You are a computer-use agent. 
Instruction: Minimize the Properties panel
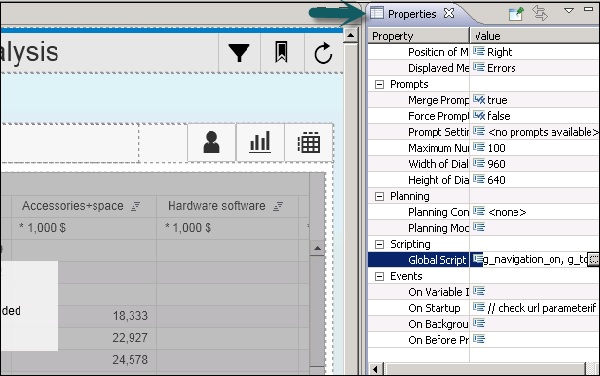589,9
